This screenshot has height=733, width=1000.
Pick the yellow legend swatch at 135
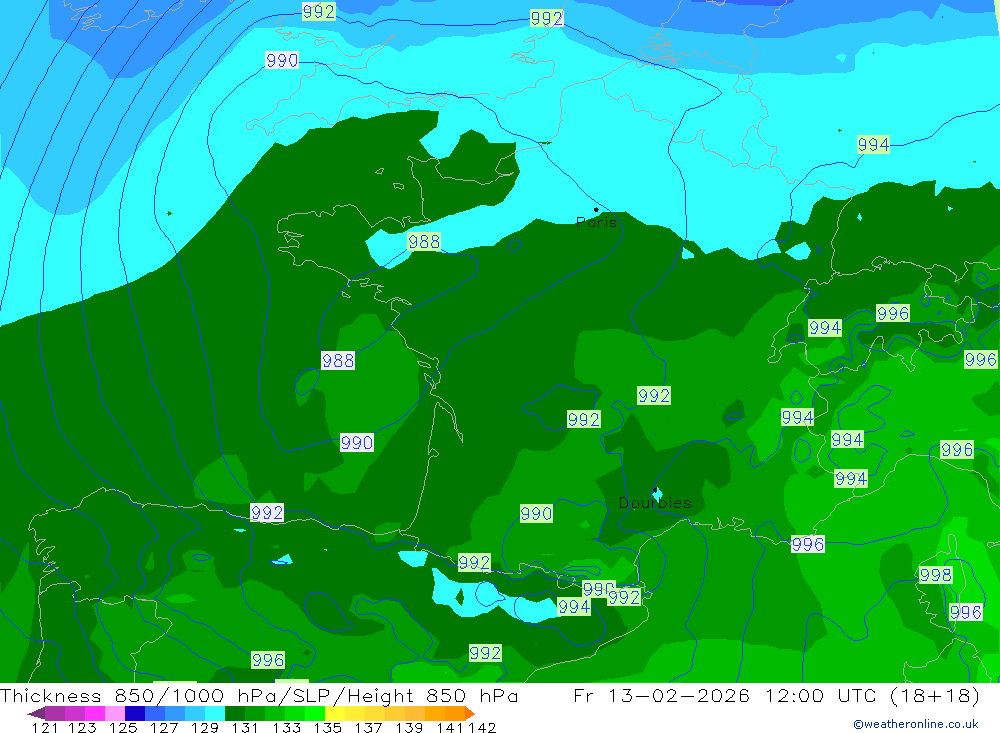click(335, 713)
